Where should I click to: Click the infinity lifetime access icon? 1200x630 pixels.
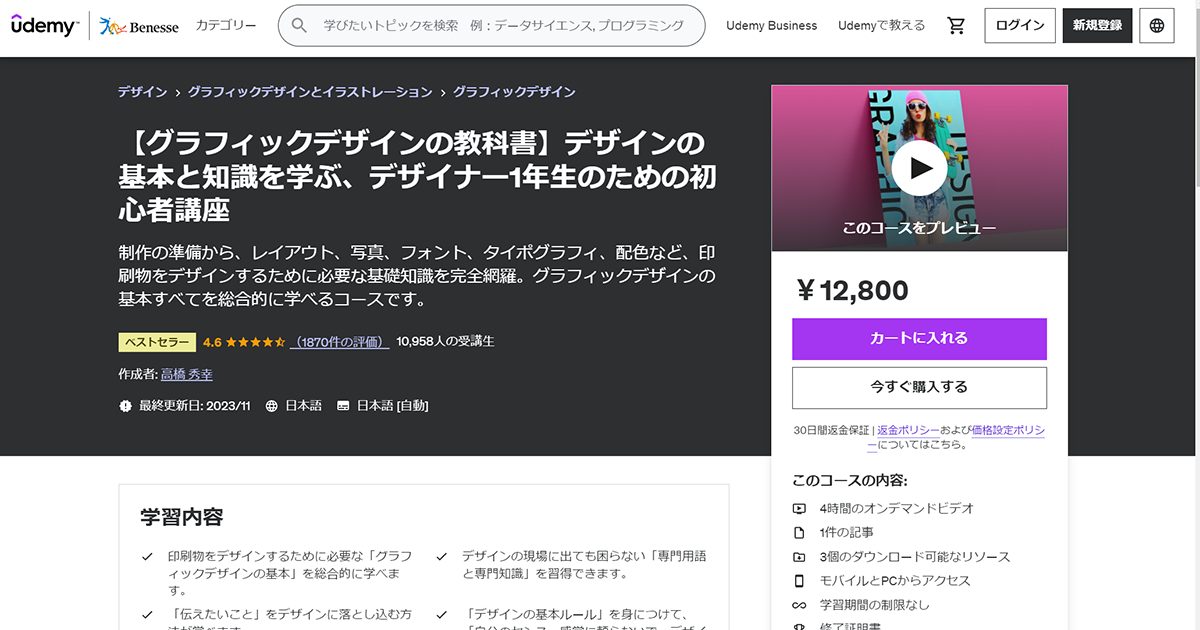pos(799,605)
